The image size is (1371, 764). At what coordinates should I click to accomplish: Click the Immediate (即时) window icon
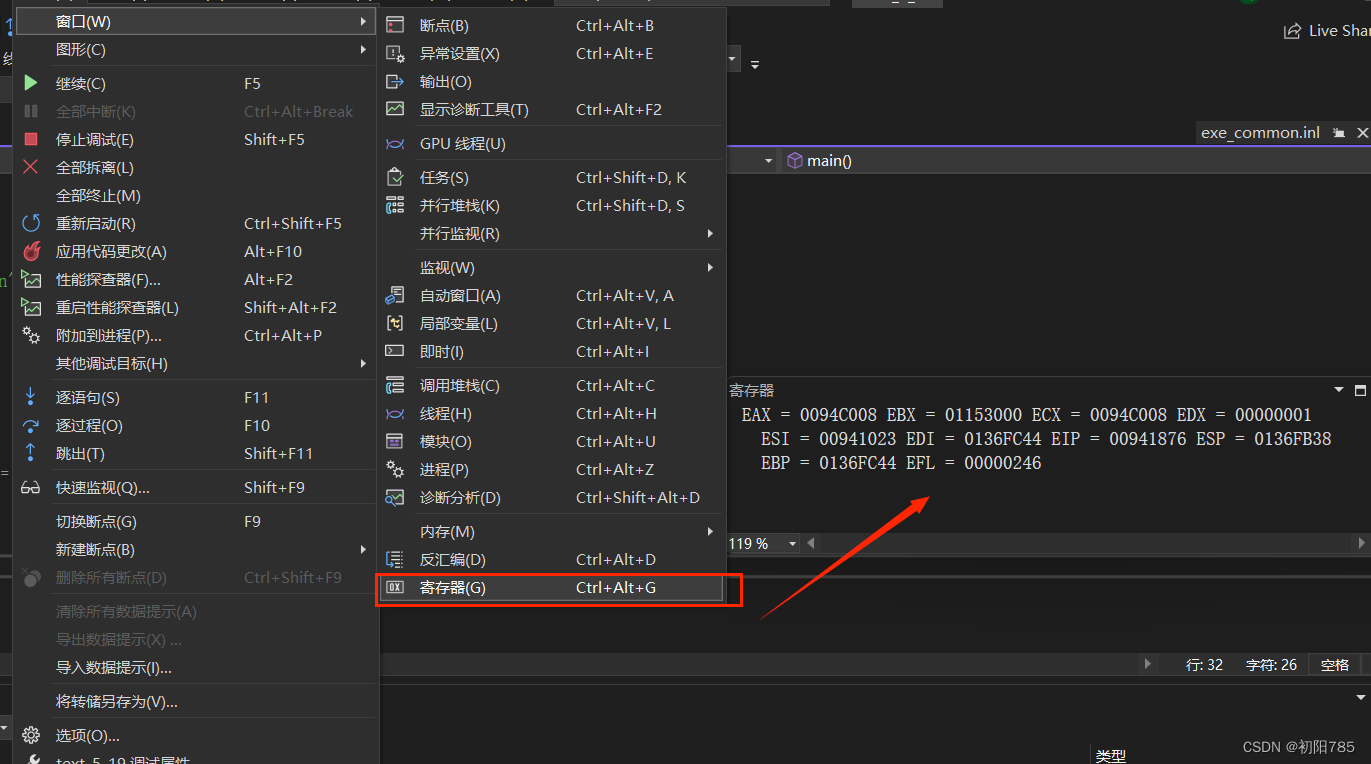click(395, 351)
